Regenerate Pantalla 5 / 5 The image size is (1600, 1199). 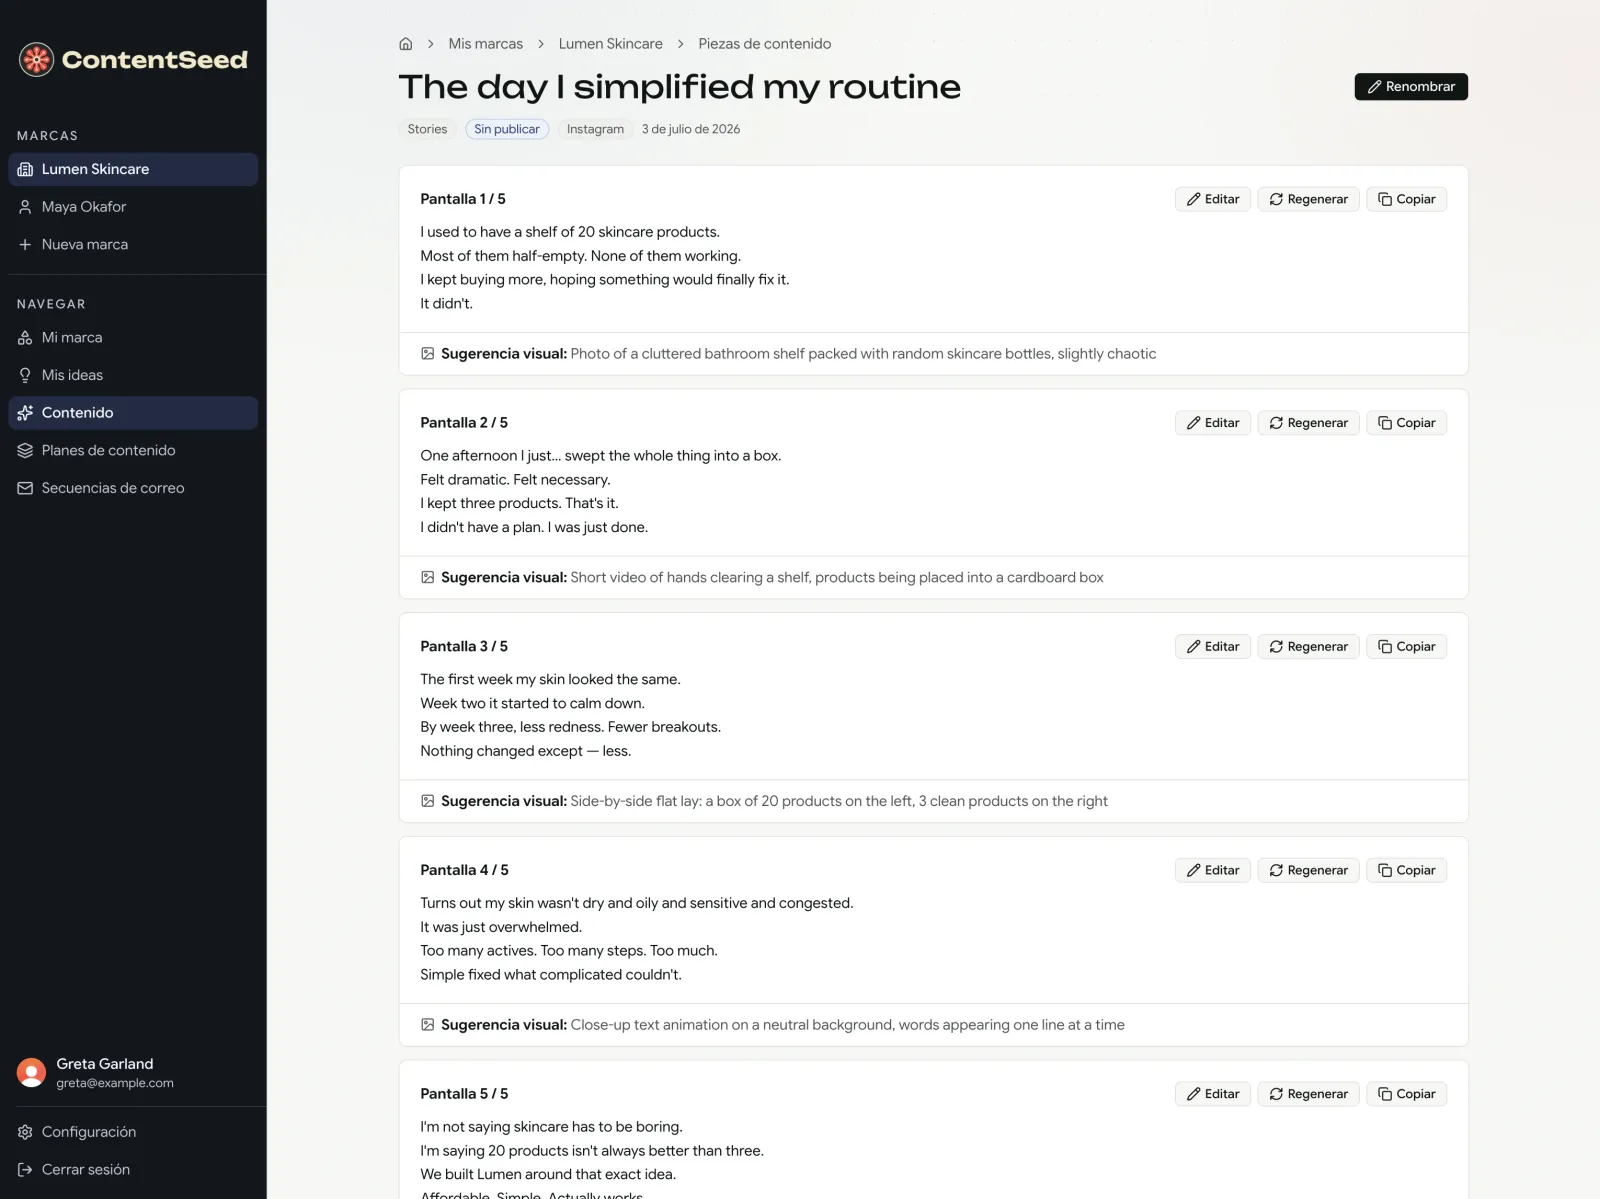pos(1308,1094)
